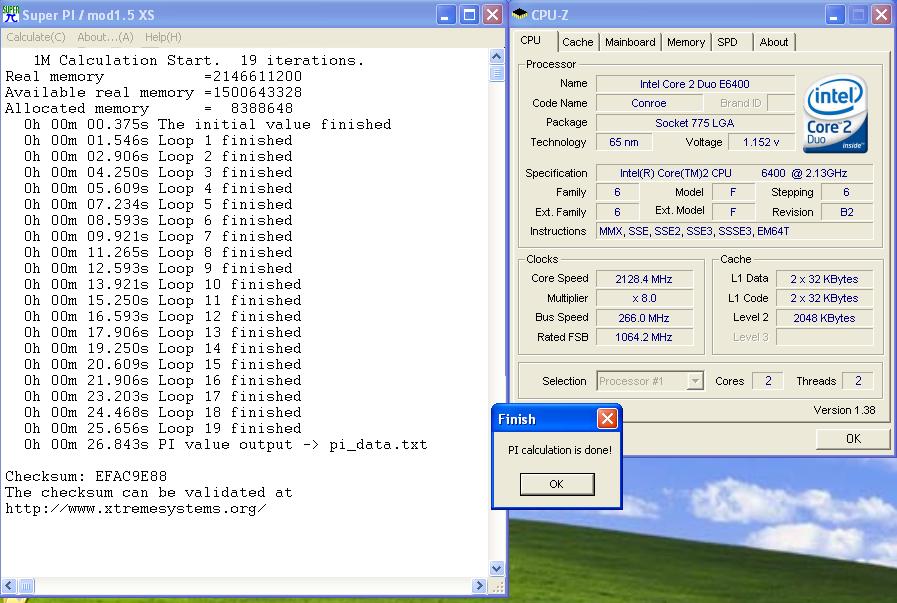This screenshot has width=897, height=603.
Task: Click the Name field 'Intel Core 2 Duo E6400'
Action: (694, 84)
